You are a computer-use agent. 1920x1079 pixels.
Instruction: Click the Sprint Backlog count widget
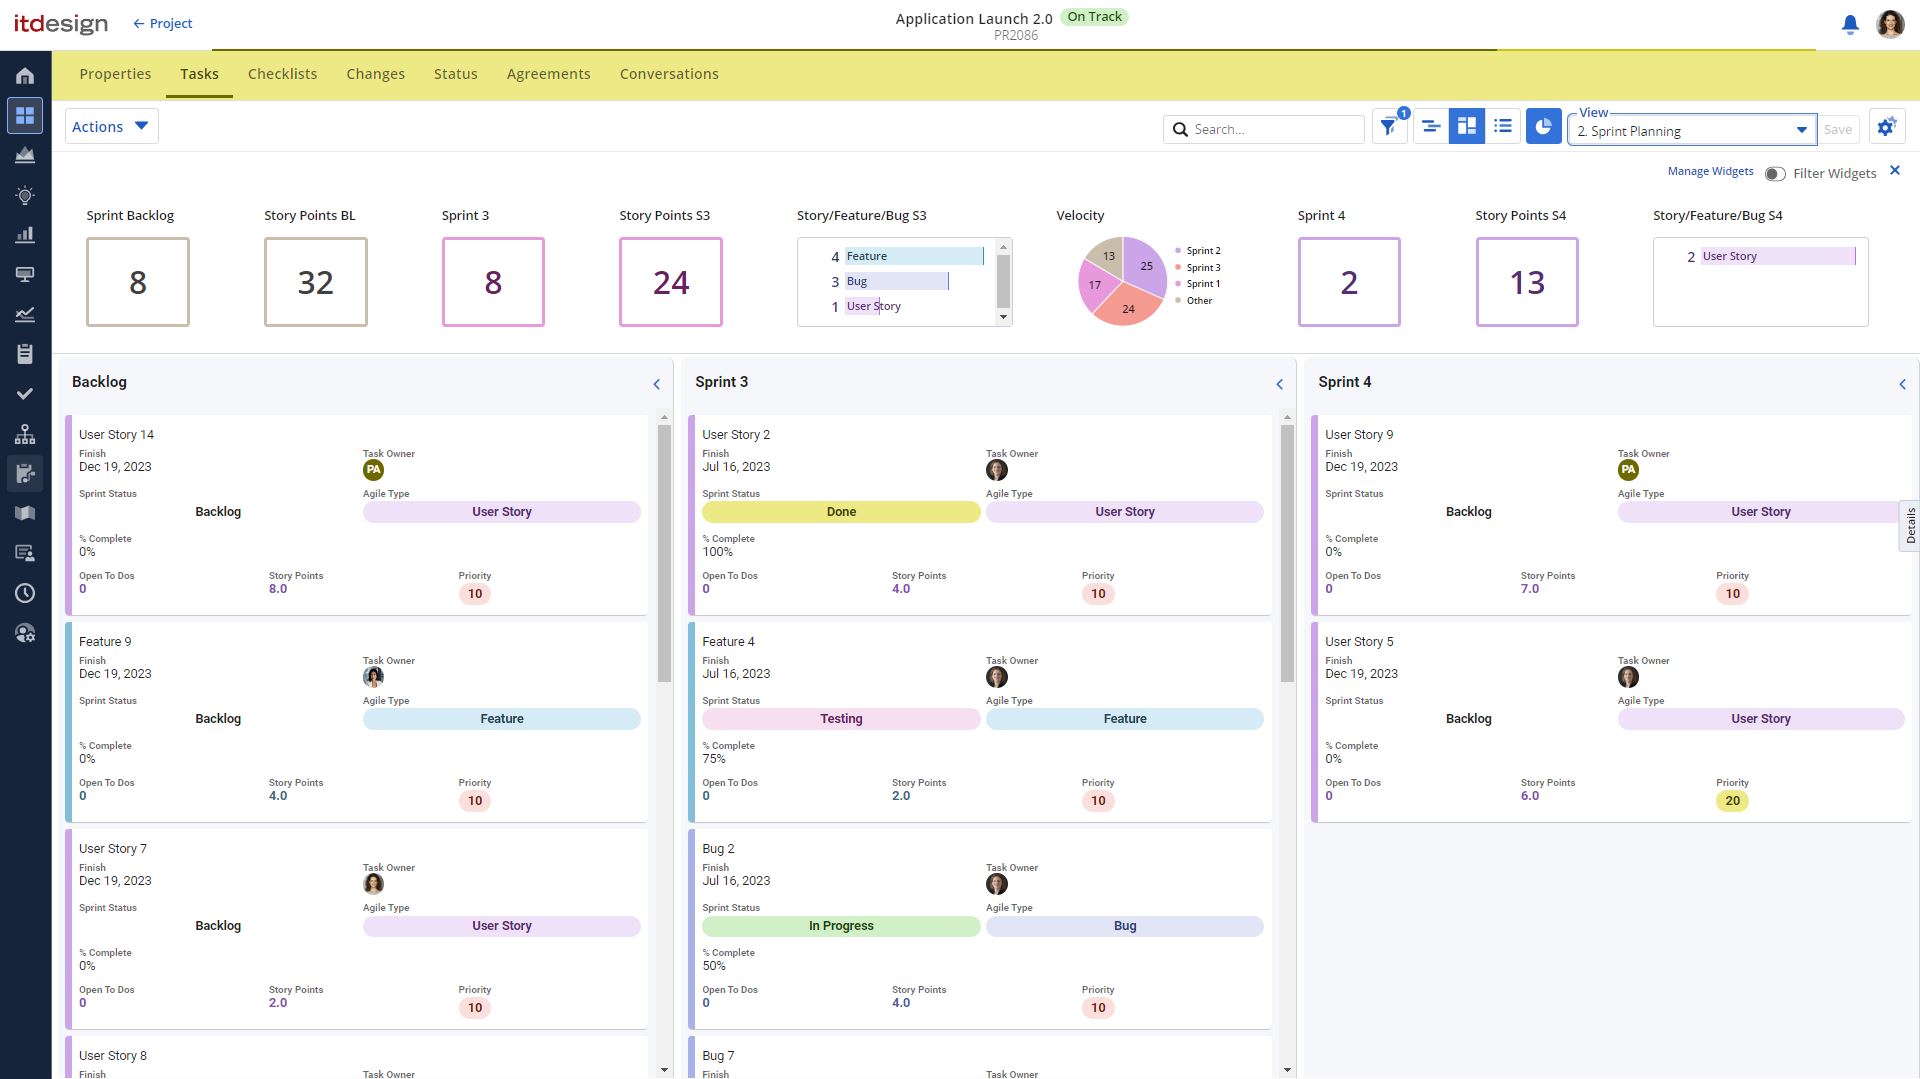(138, 282)
